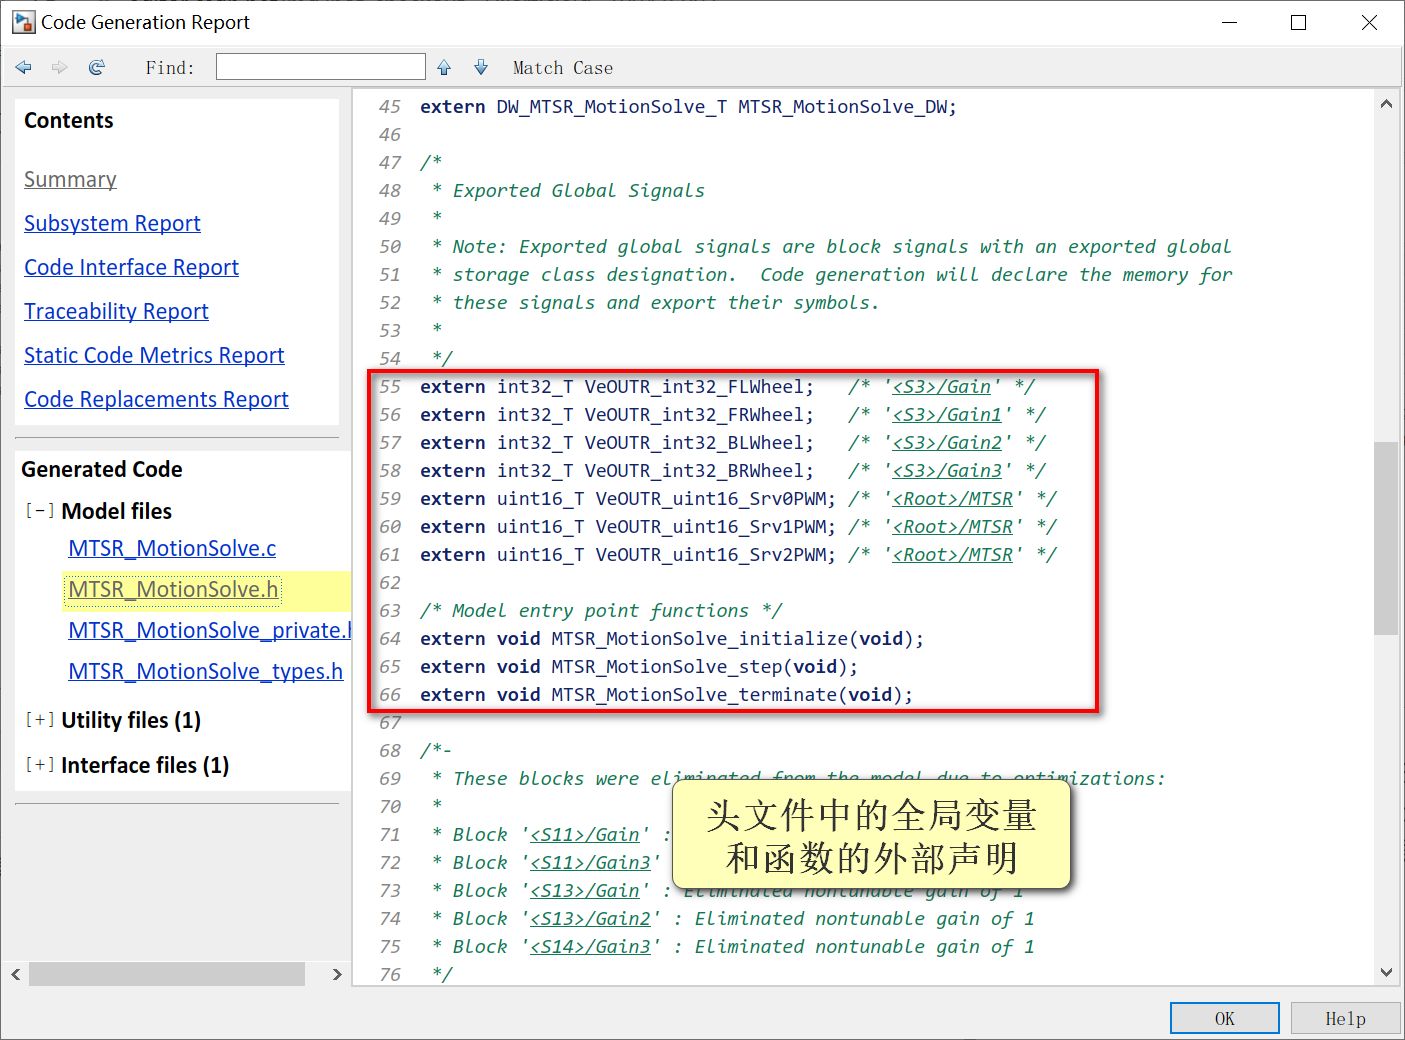This screenshot has width=1405, height=1040.
Task: Collapse the Model files group
Action: (40, 511)
